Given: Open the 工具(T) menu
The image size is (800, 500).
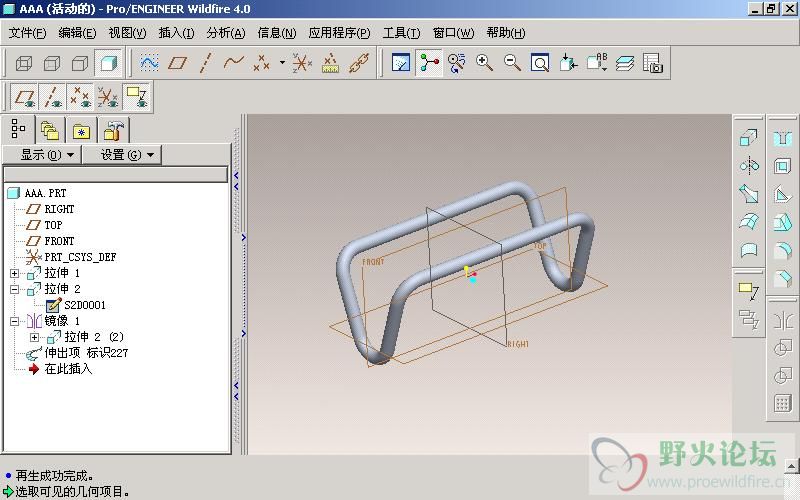Looking at the screenshot, I should click(402, 33).
